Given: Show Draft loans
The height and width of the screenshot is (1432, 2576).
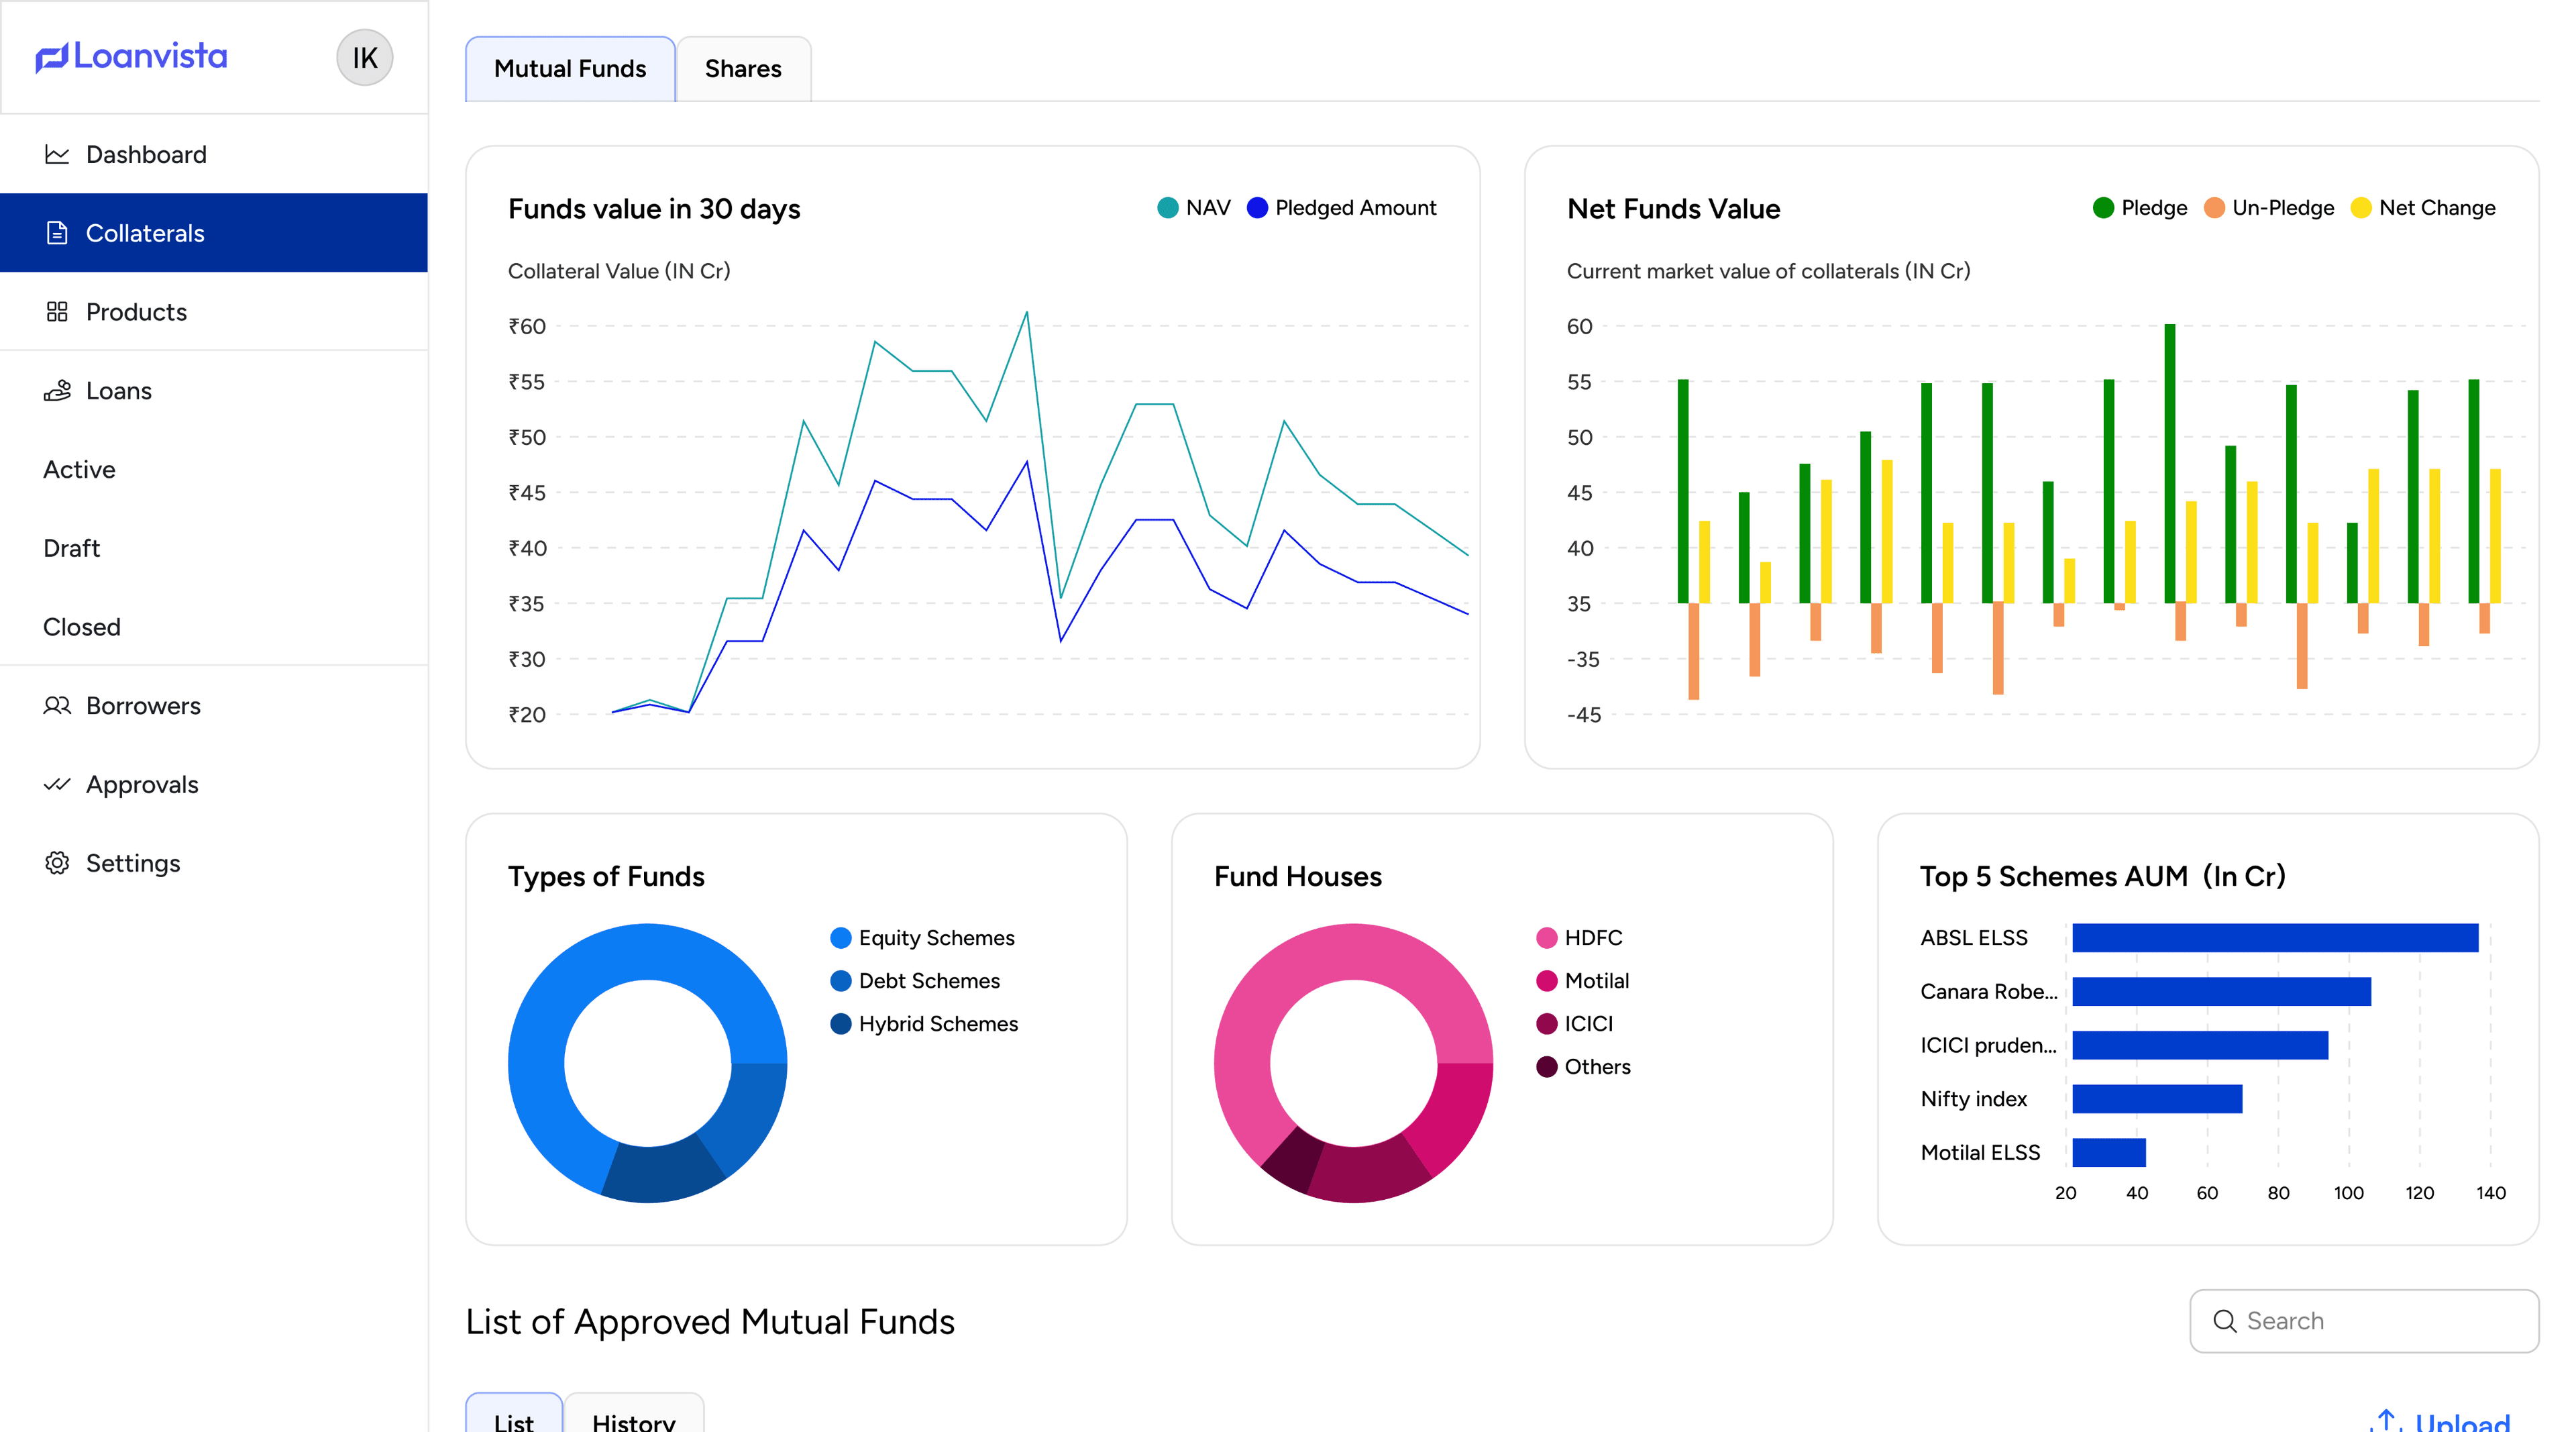Looking at the screenshot, I should (x=214, y=548).
